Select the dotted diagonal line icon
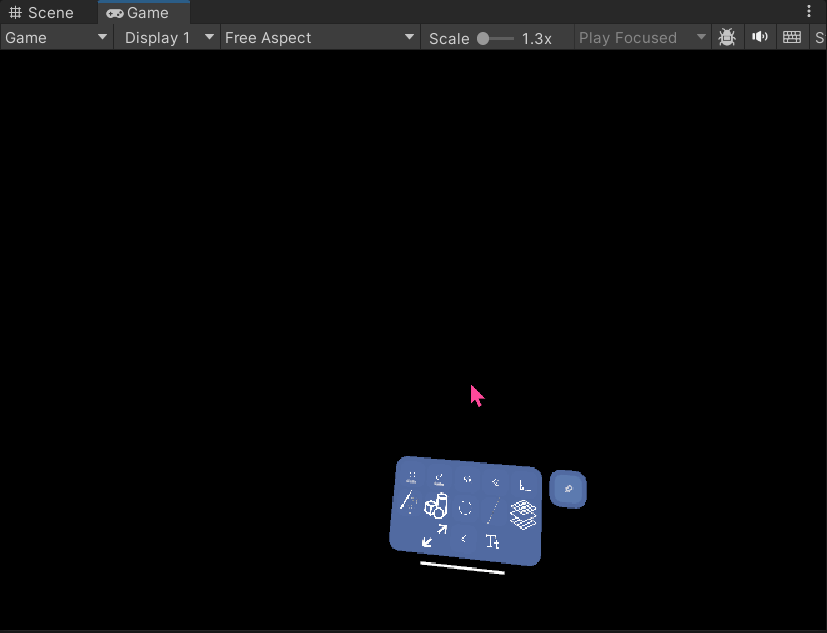Screen dimensions: 827x633 pyautogui.click(x=493, y=511)
